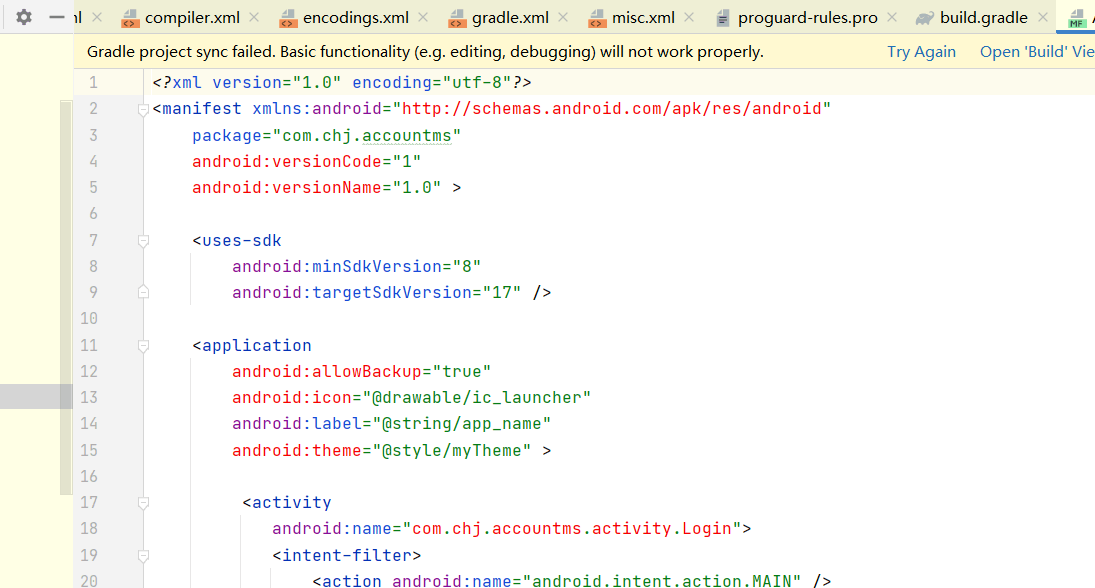Click the build.gradle elephant icon
The height and width of the screenshot is (588, 1095).
pyautogui.click(x=925, y=18)
